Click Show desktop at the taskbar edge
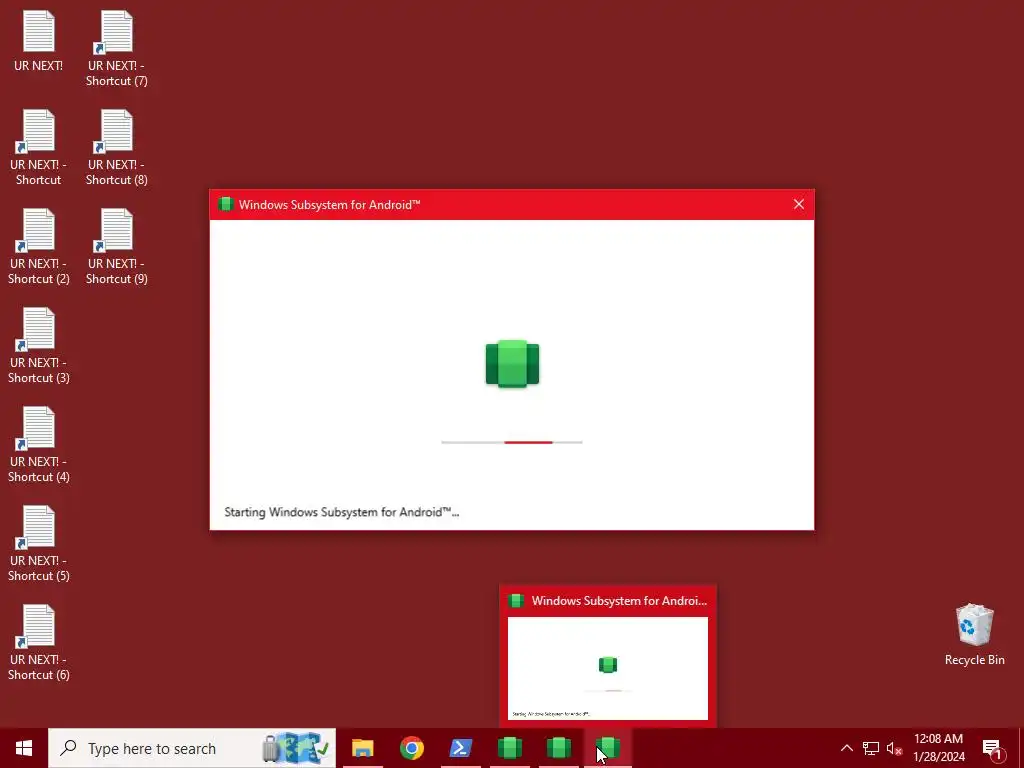Image resolution: width=1024 pixels, height=768 pixels. coord(1021,748)
